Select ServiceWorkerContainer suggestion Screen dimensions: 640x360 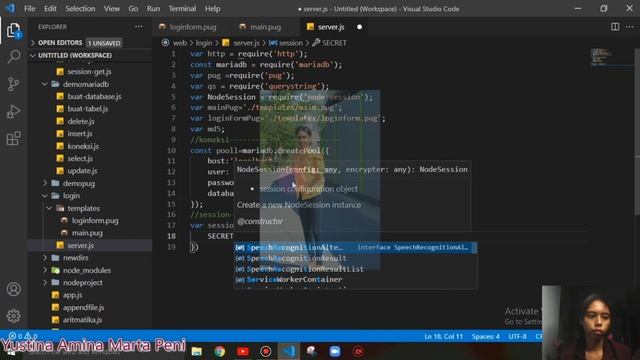tap(356, 280)
